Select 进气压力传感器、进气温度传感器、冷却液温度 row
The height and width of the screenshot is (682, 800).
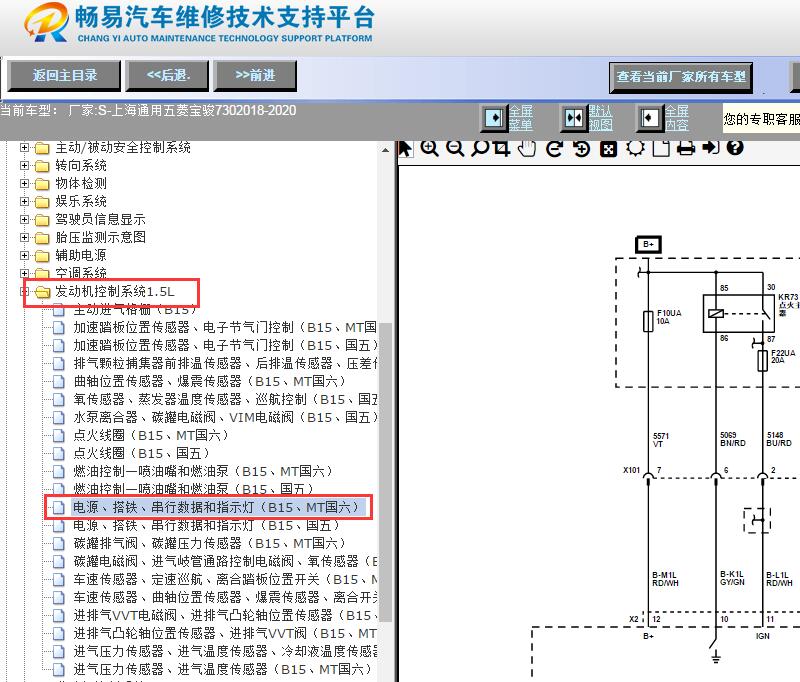click(225, 651)
